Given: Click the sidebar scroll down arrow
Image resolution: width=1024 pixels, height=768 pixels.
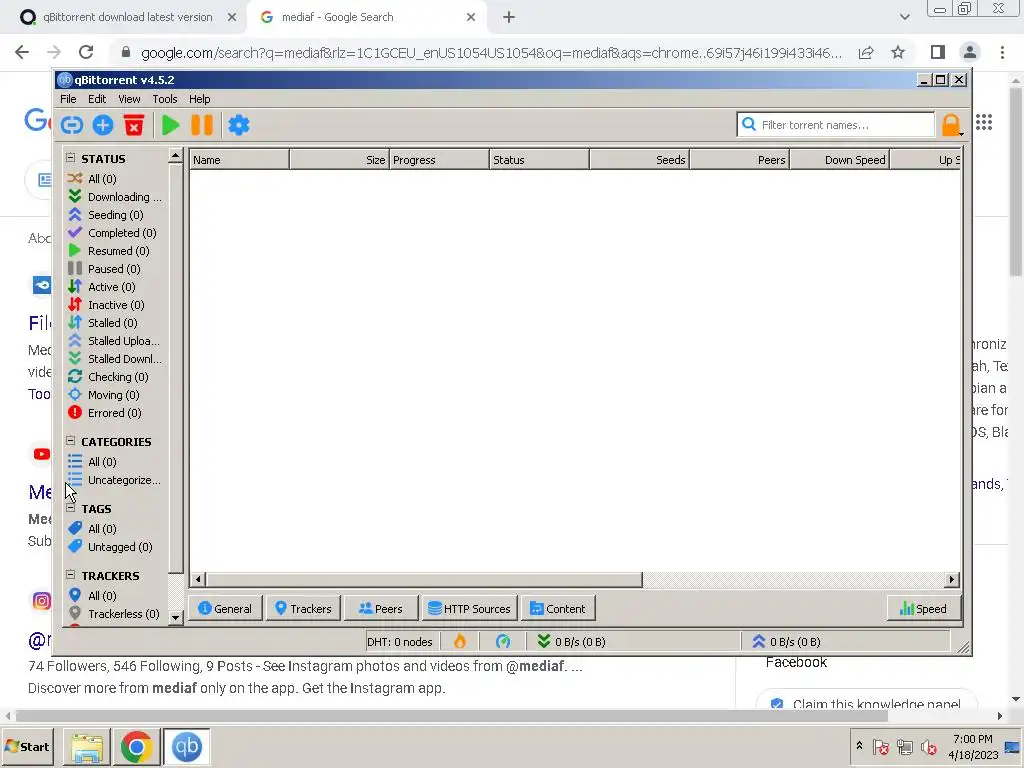Looking at the screenshot, I should (x=175, y=617).
